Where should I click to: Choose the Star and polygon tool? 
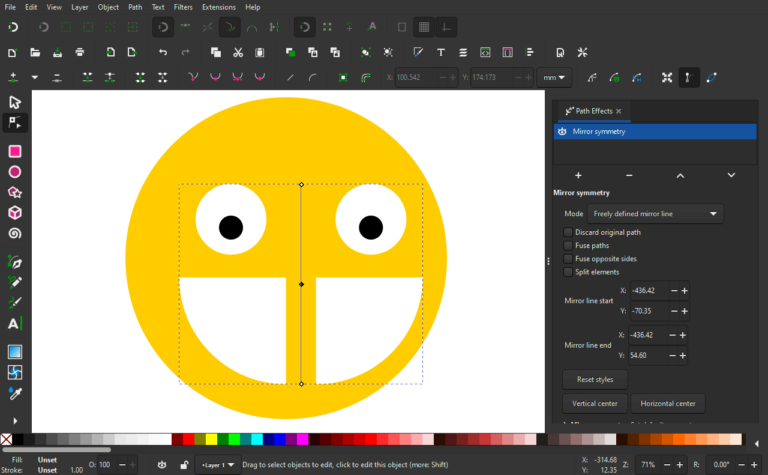pos(15,192)
